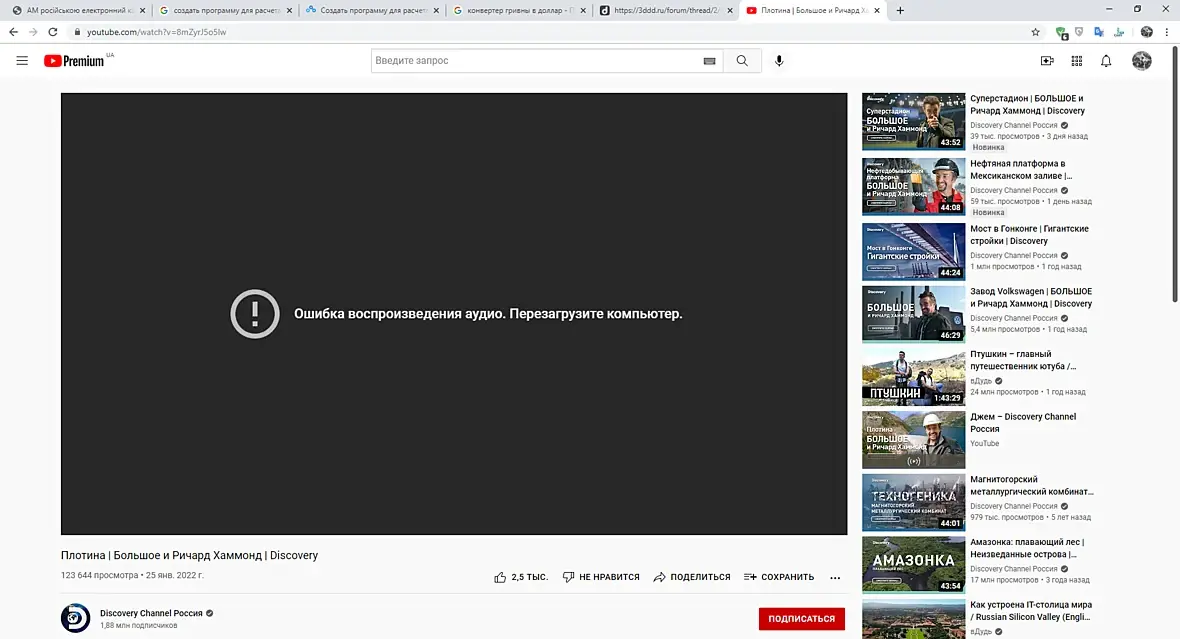Open Завод Volkswagen video title
1180x639 pixels.
[x=1031, y=297]
